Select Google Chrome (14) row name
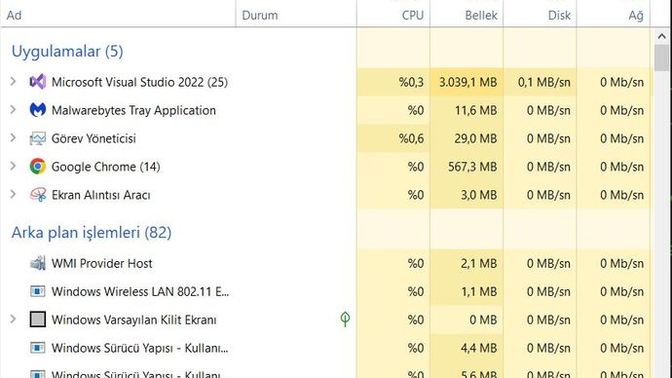This screenshot has width=672, height=378. 106,167
